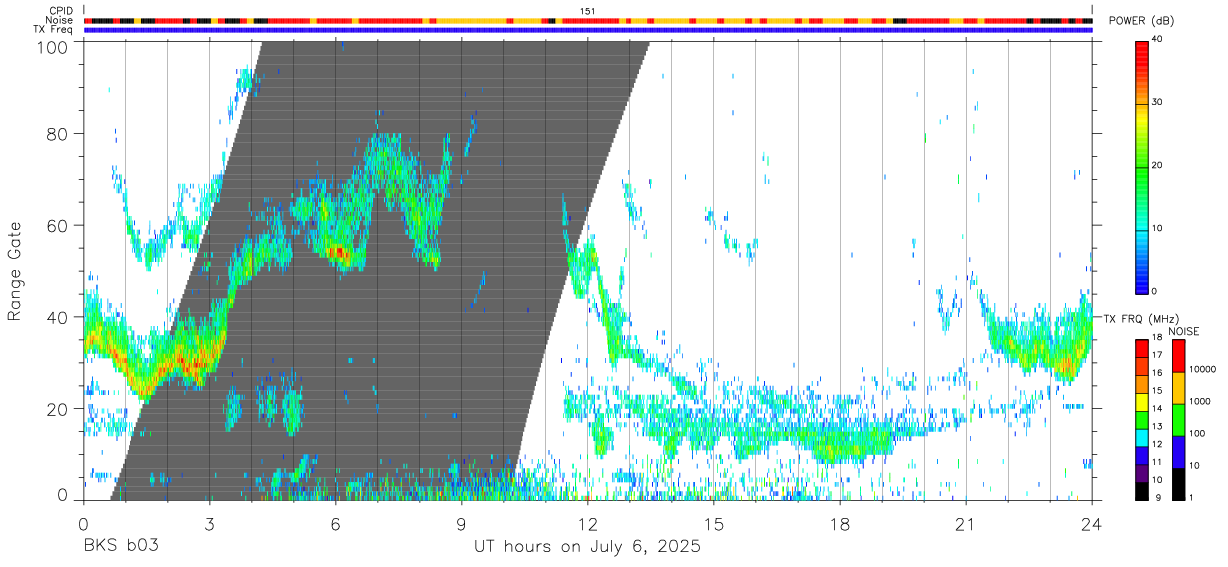
Task: Click the 1000 label in noise legend
Action: pyautogui.click(x=1199, y=401)
